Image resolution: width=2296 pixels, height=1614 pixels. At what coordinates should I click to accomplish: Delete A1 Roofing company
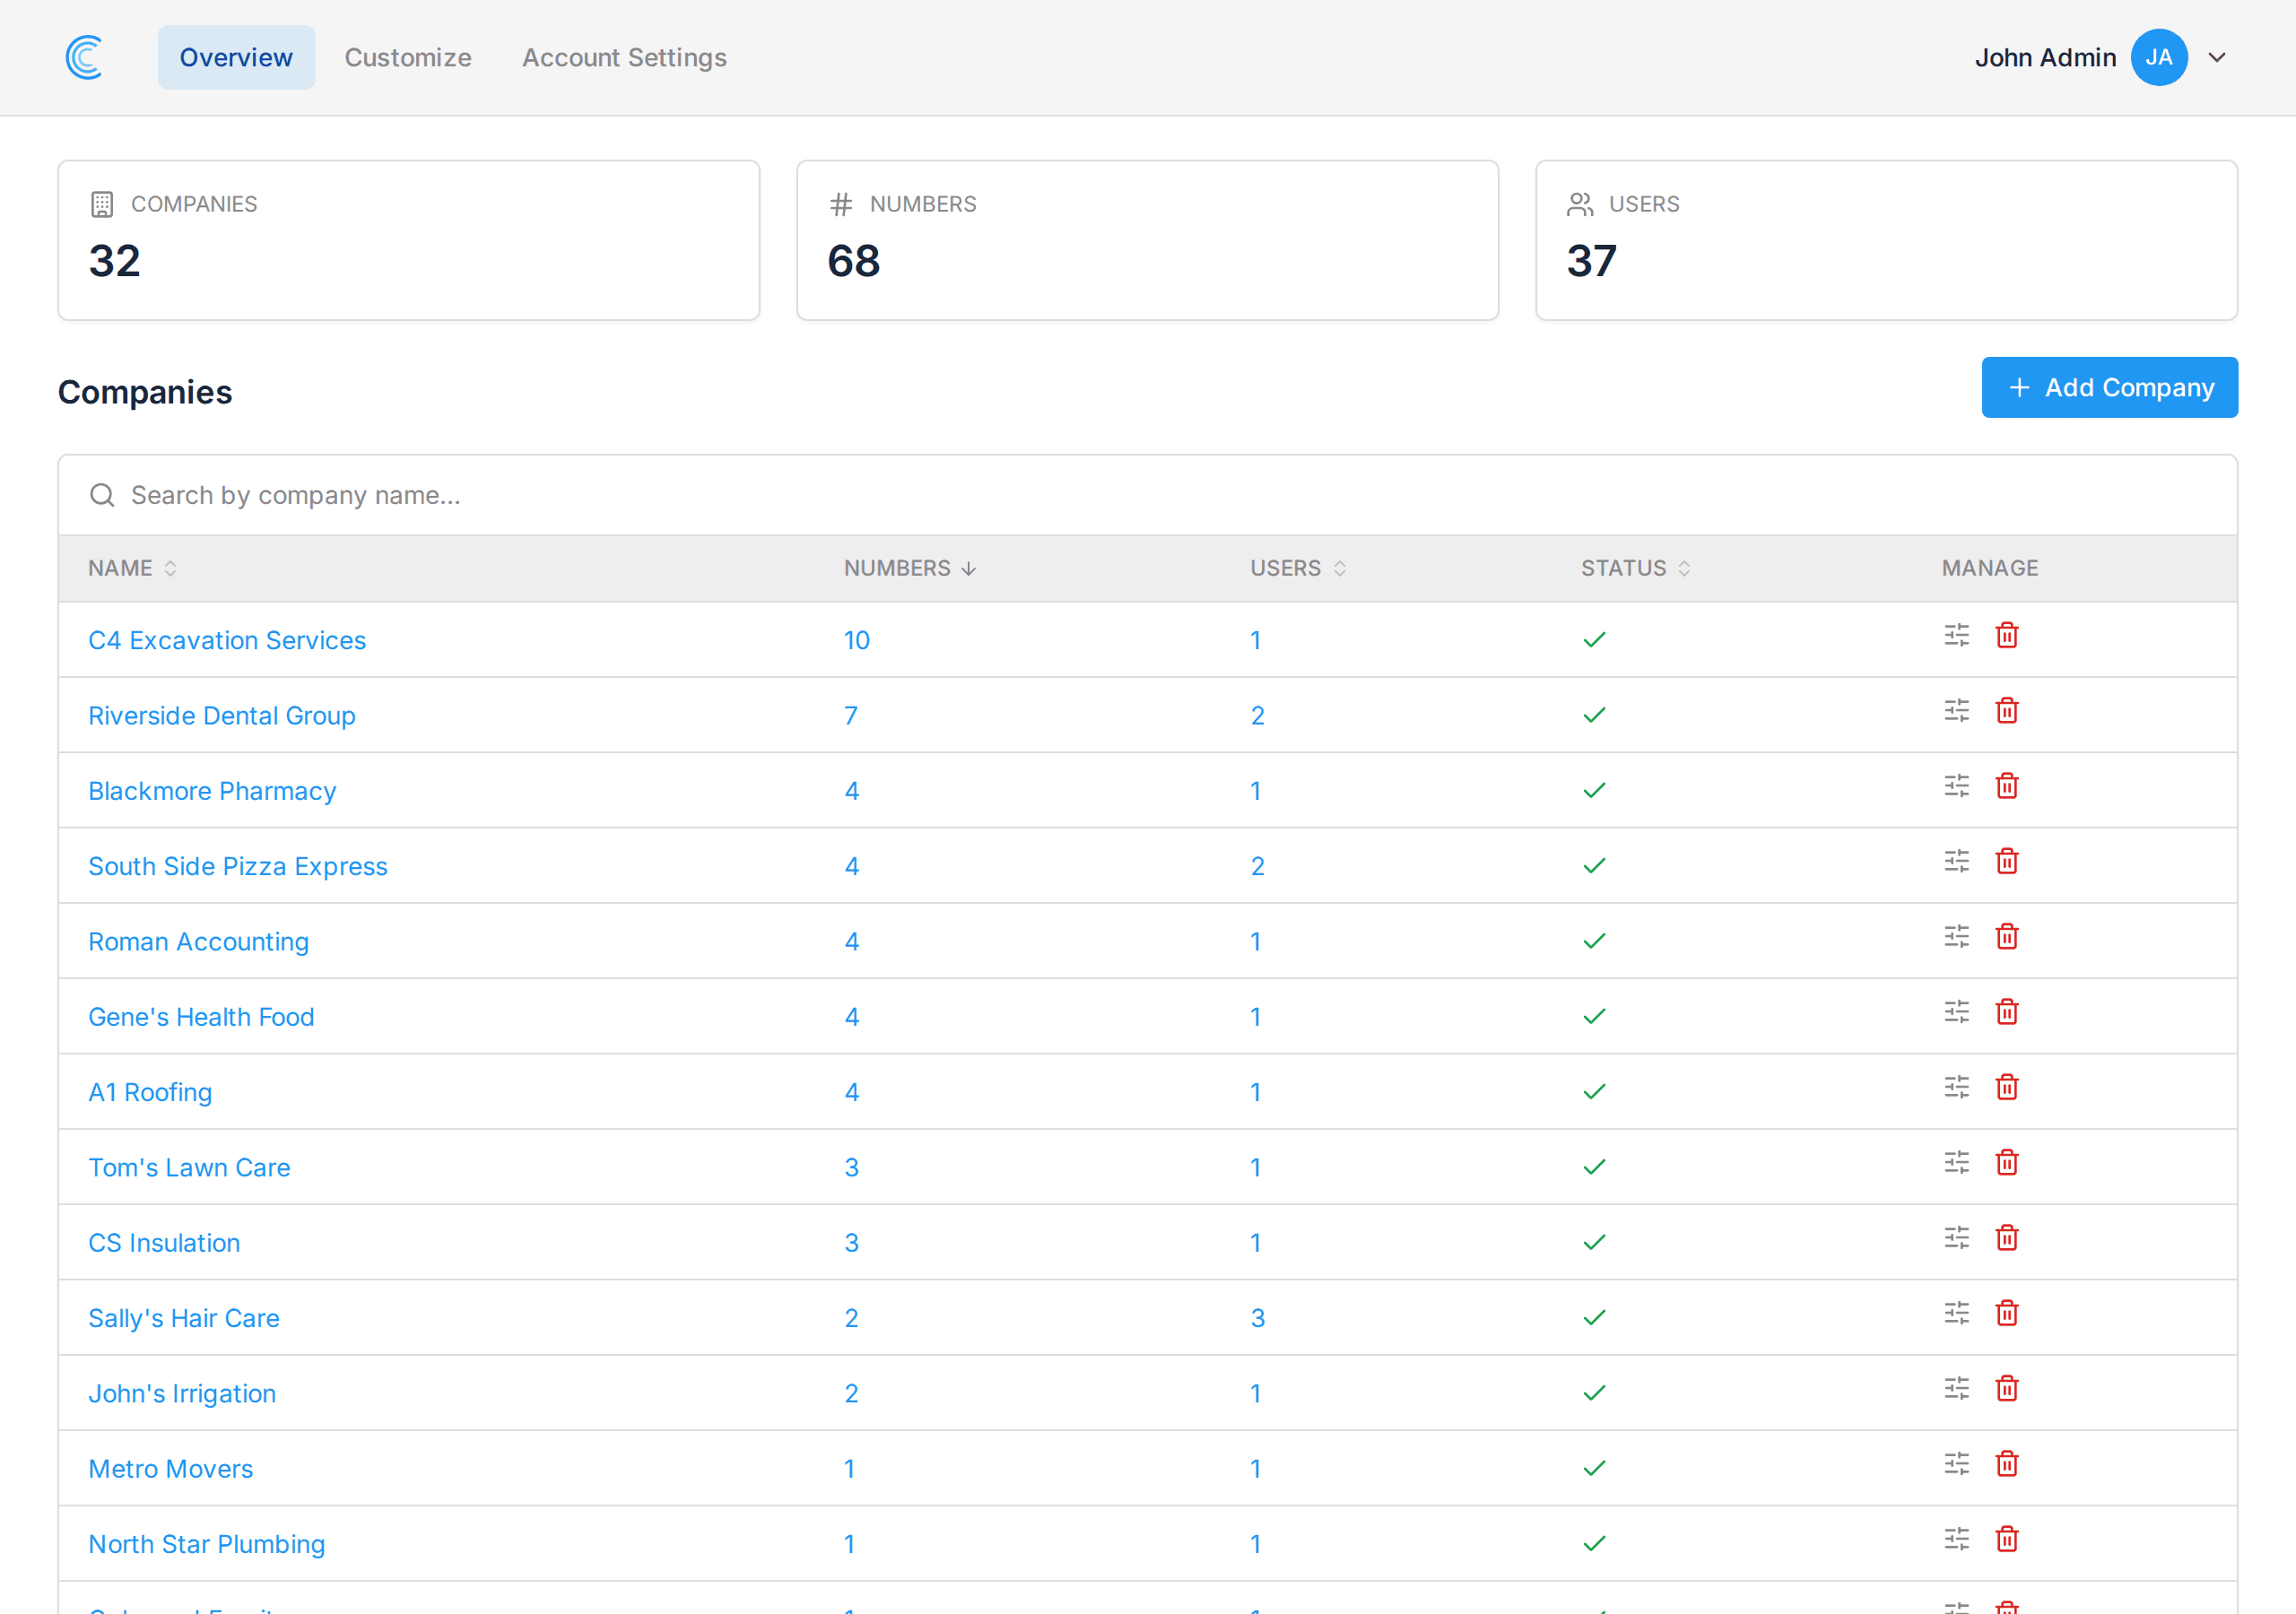click(x=2006, y=1088)
